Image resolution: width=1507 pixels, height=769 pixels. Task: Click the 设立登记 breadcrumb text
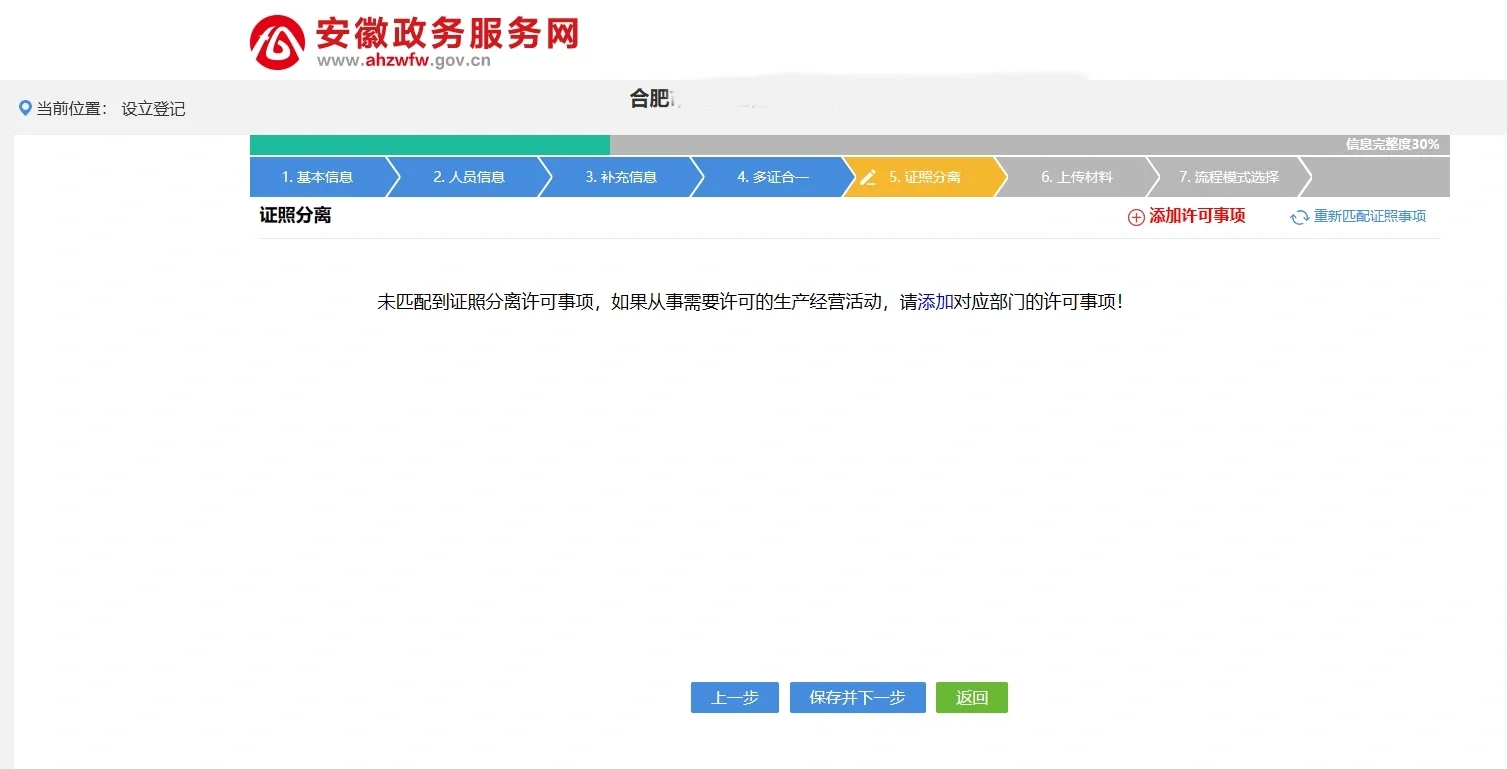(153, 109)
